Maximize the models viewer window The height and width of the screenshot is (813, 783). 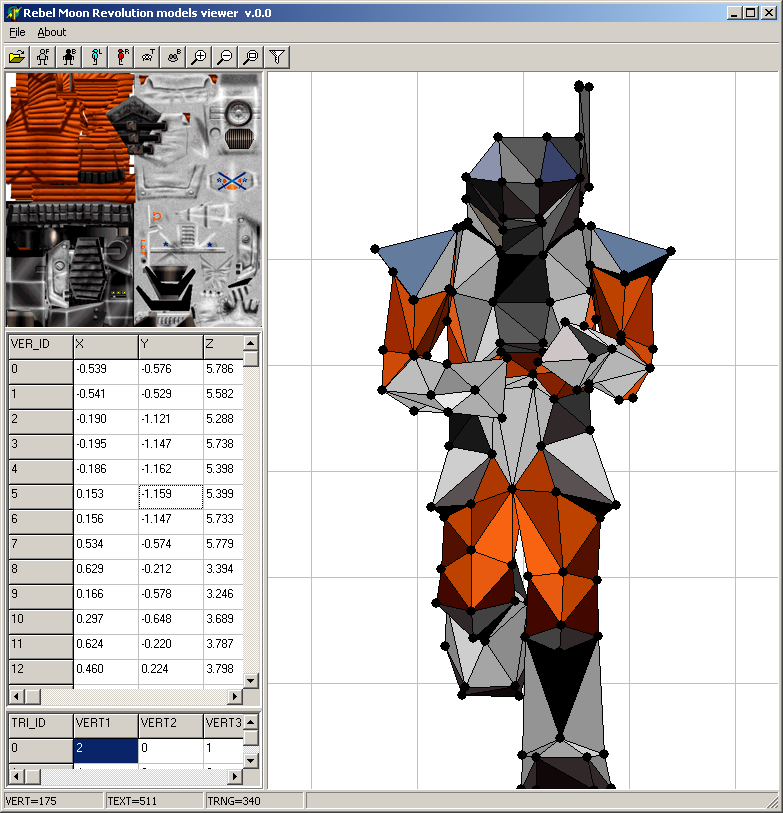click(x=750, y=13)
